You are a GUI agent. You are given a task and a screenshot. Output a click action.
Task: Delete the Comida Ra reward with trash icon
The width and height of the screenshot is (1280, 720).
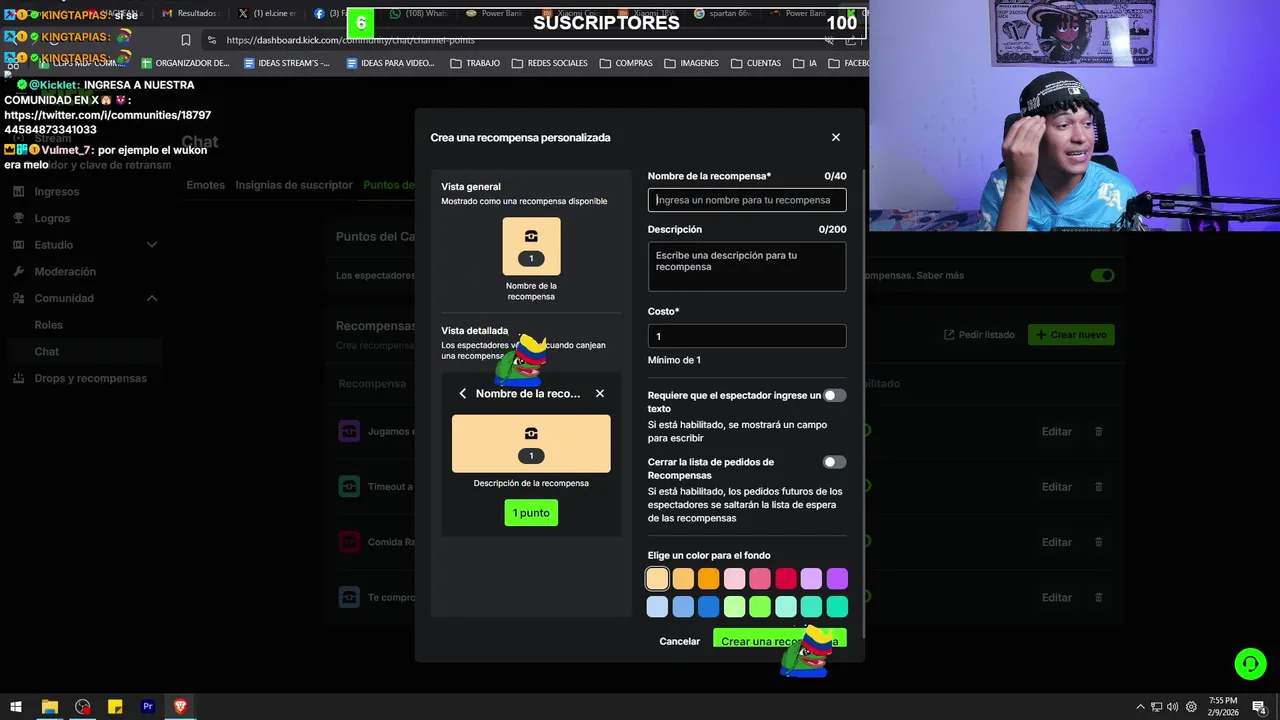(x=1099, y=542)
